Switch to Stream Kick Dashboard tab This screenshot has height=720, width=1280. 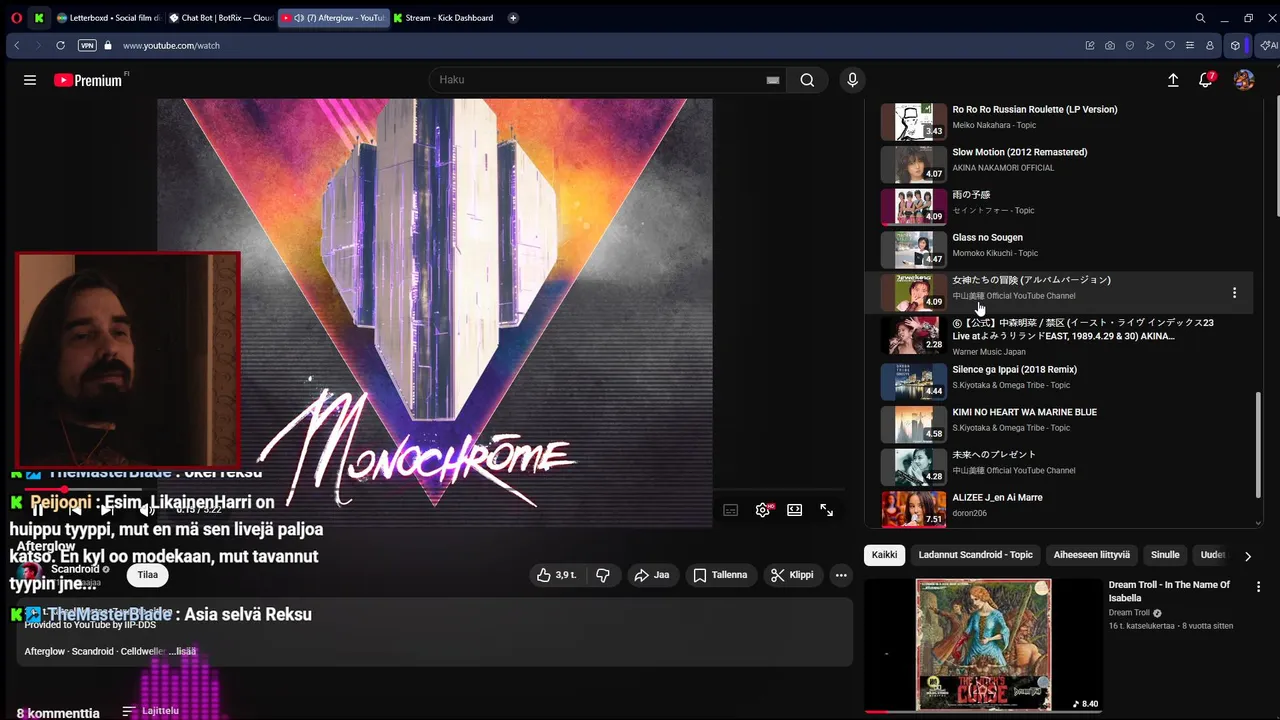pyautogui.click(x=445, y=18)
